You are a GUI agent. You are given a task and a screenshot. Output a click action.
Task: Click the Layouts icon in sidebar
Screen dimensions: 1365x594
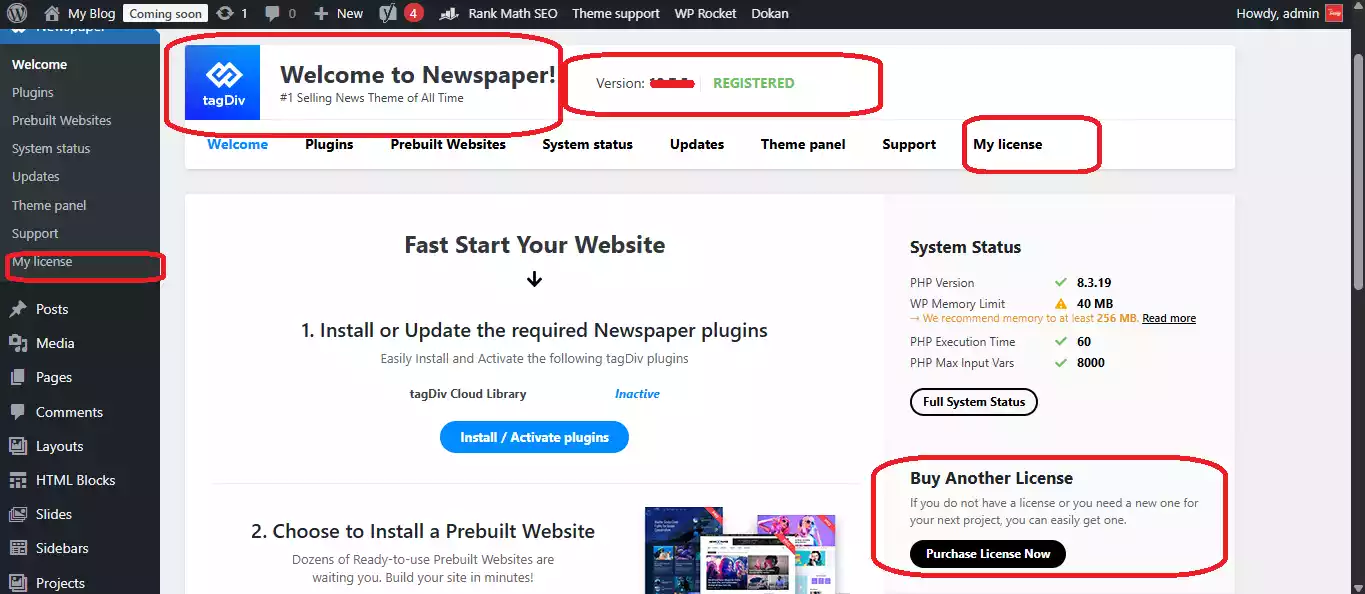(x=18, y=446)
